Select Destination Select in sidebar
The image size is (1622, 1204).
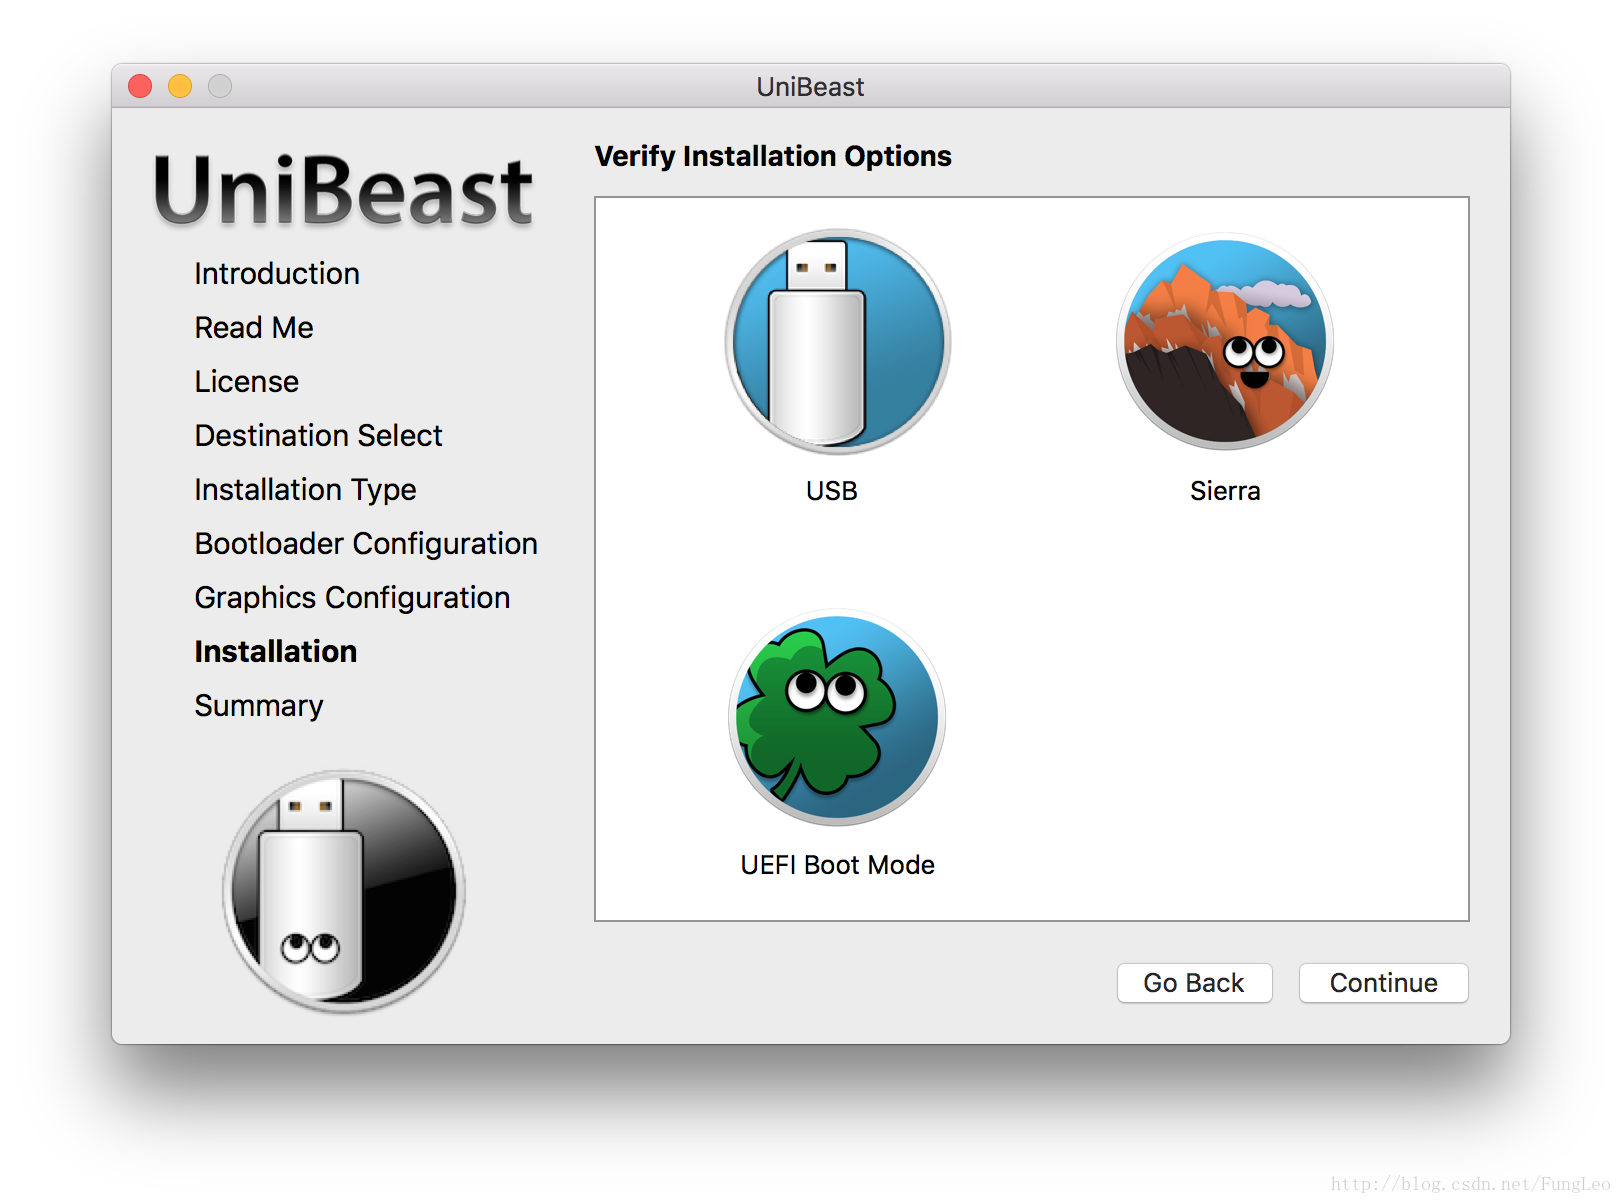[318, 436]
